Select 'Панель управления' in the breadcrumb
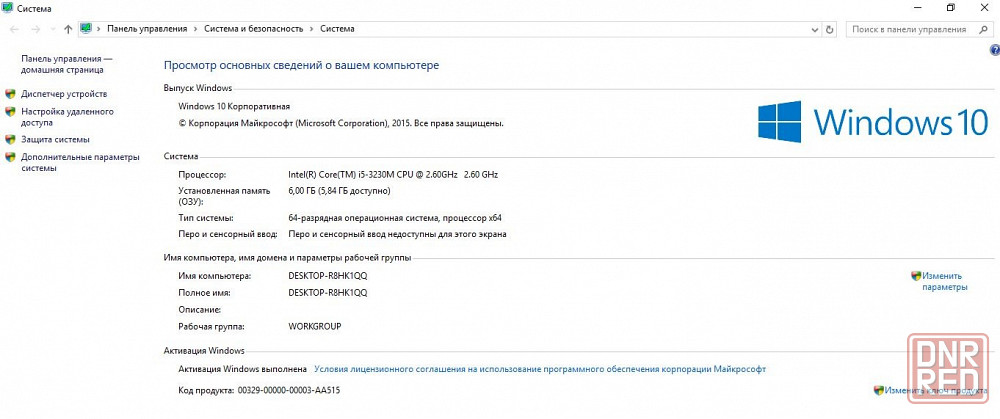 (147, 29)
